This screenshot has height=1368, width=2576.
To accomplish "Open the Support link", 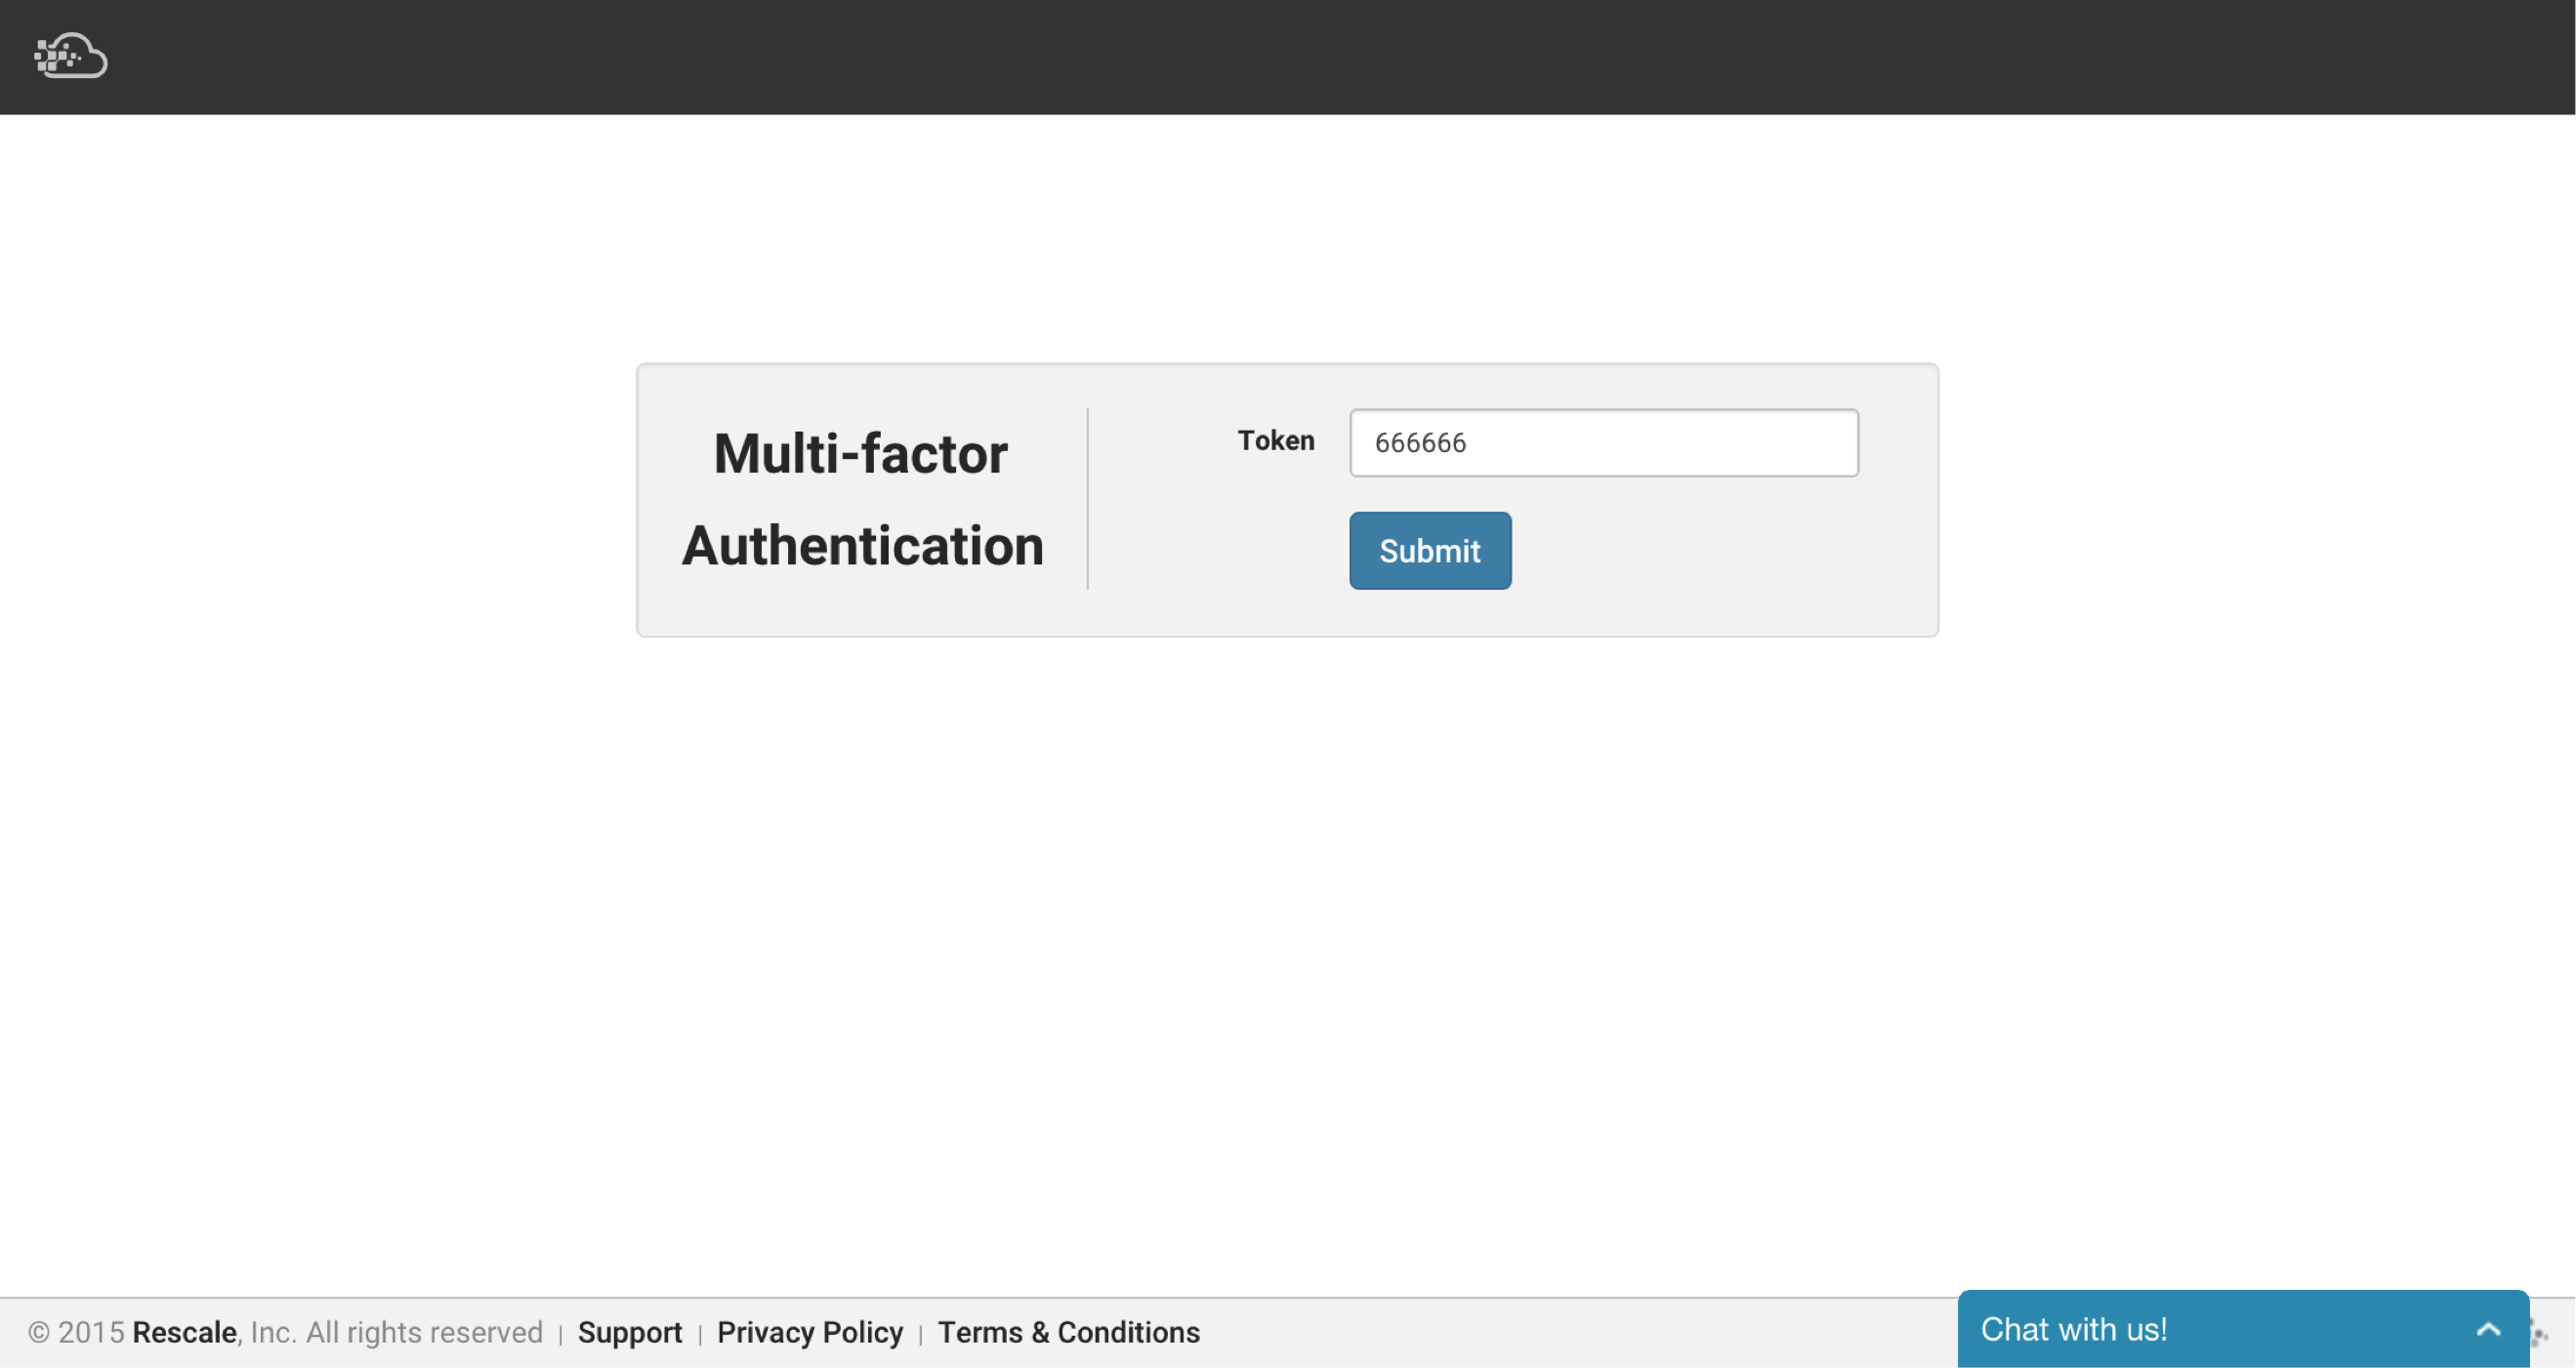I will tap(629, 1332).
